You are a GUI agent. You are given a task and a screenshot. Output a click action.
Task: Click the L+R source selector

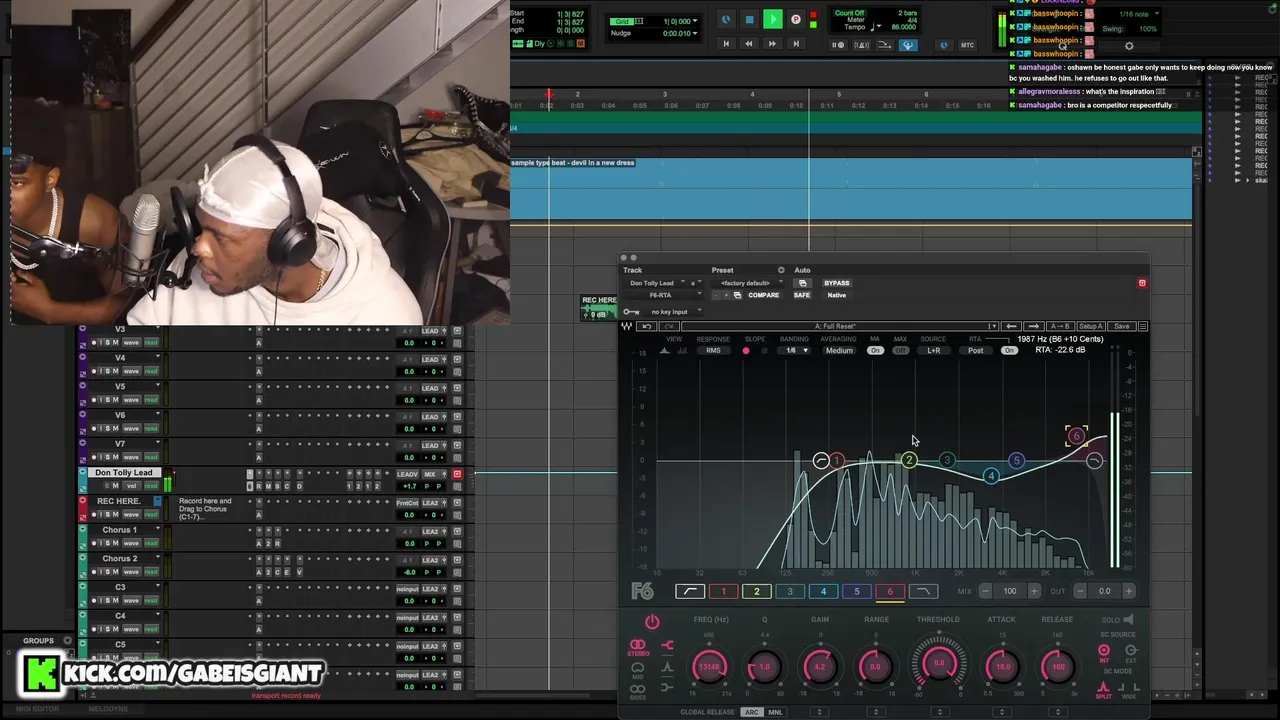coord(933,351)
